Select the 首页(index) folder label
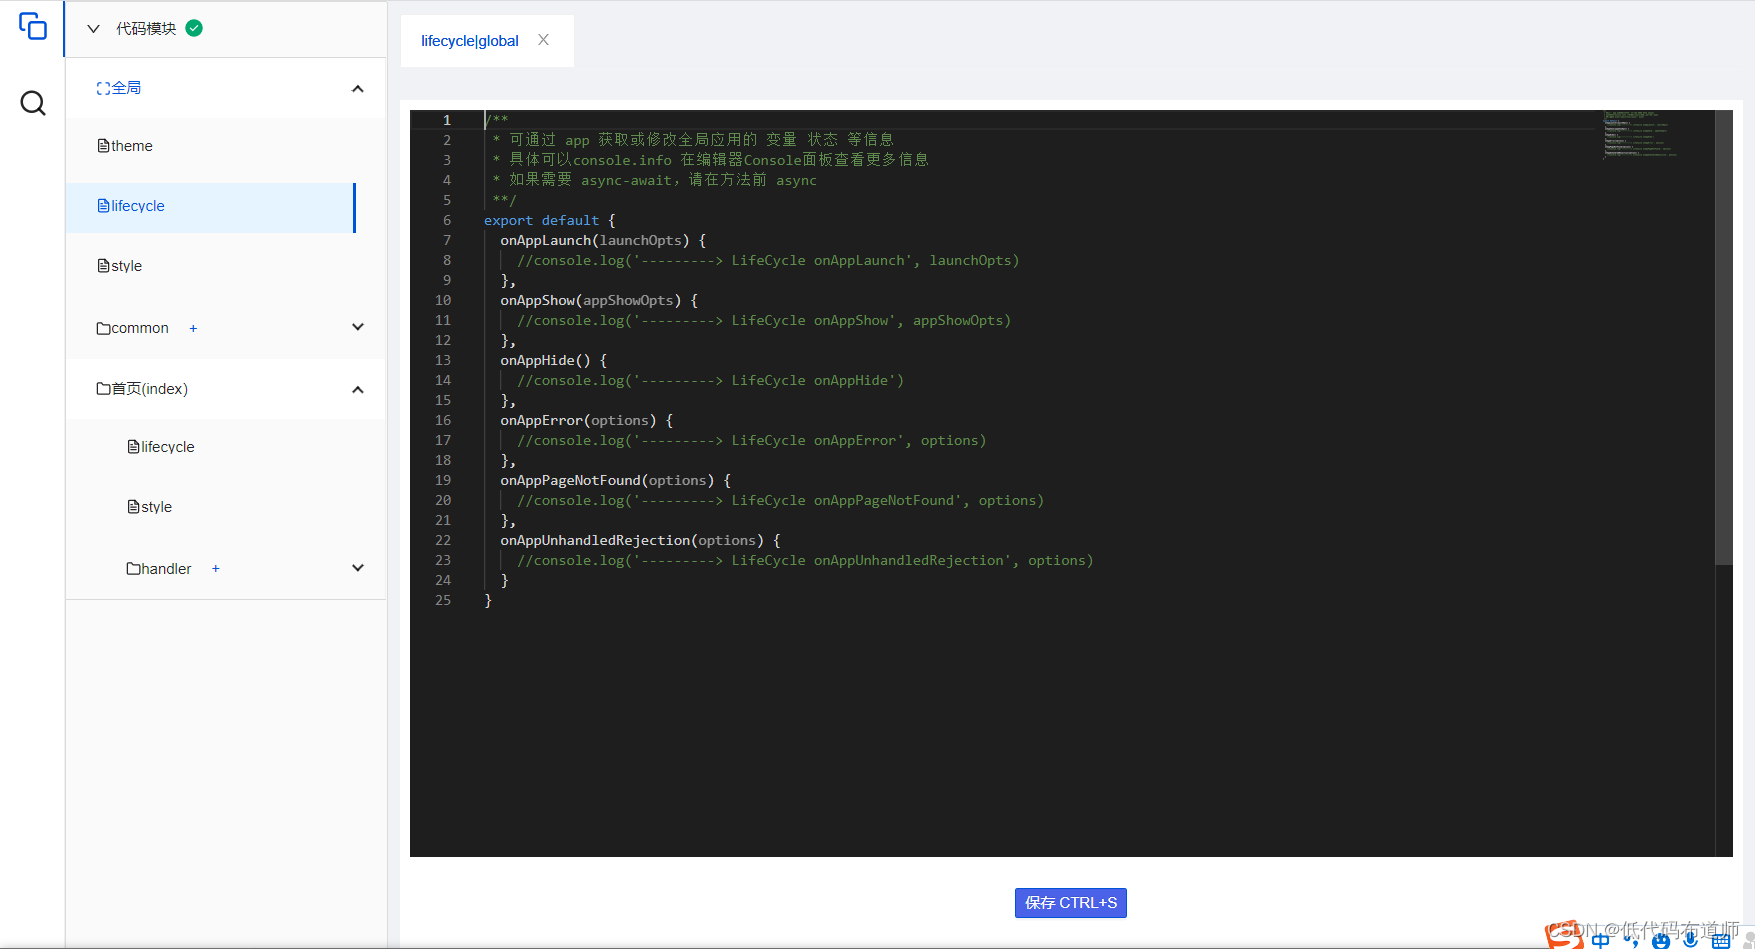1755x949 pixels. [150, 389]
